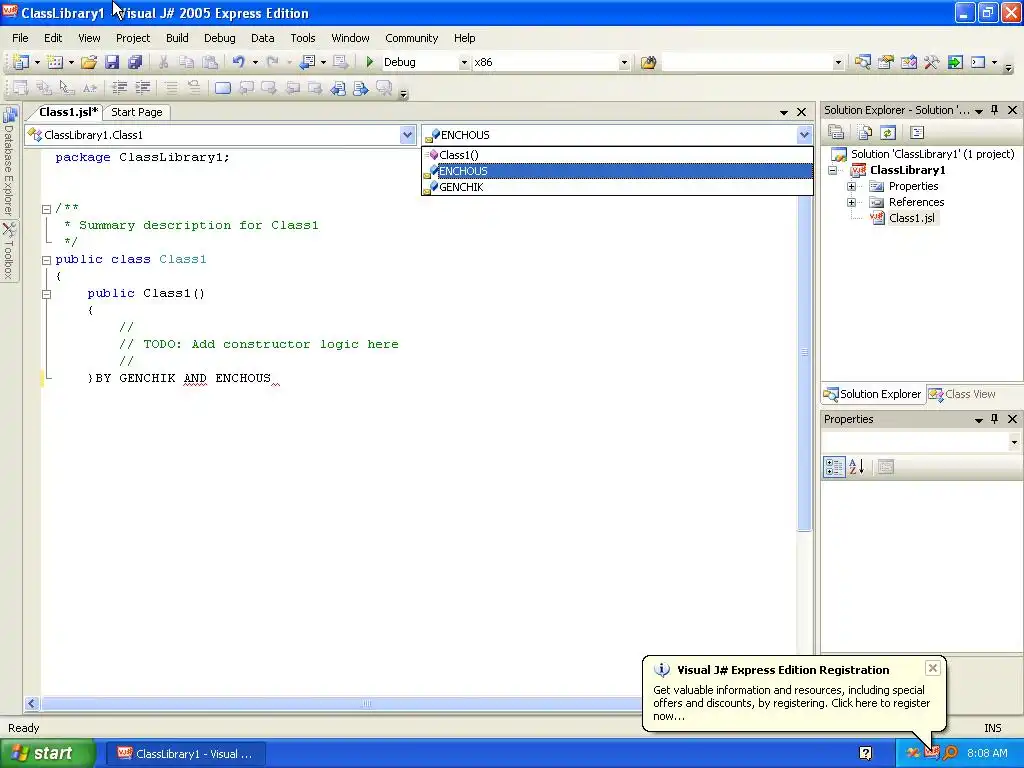Click View Code icon in Solution Explorer

click(917, 133)
